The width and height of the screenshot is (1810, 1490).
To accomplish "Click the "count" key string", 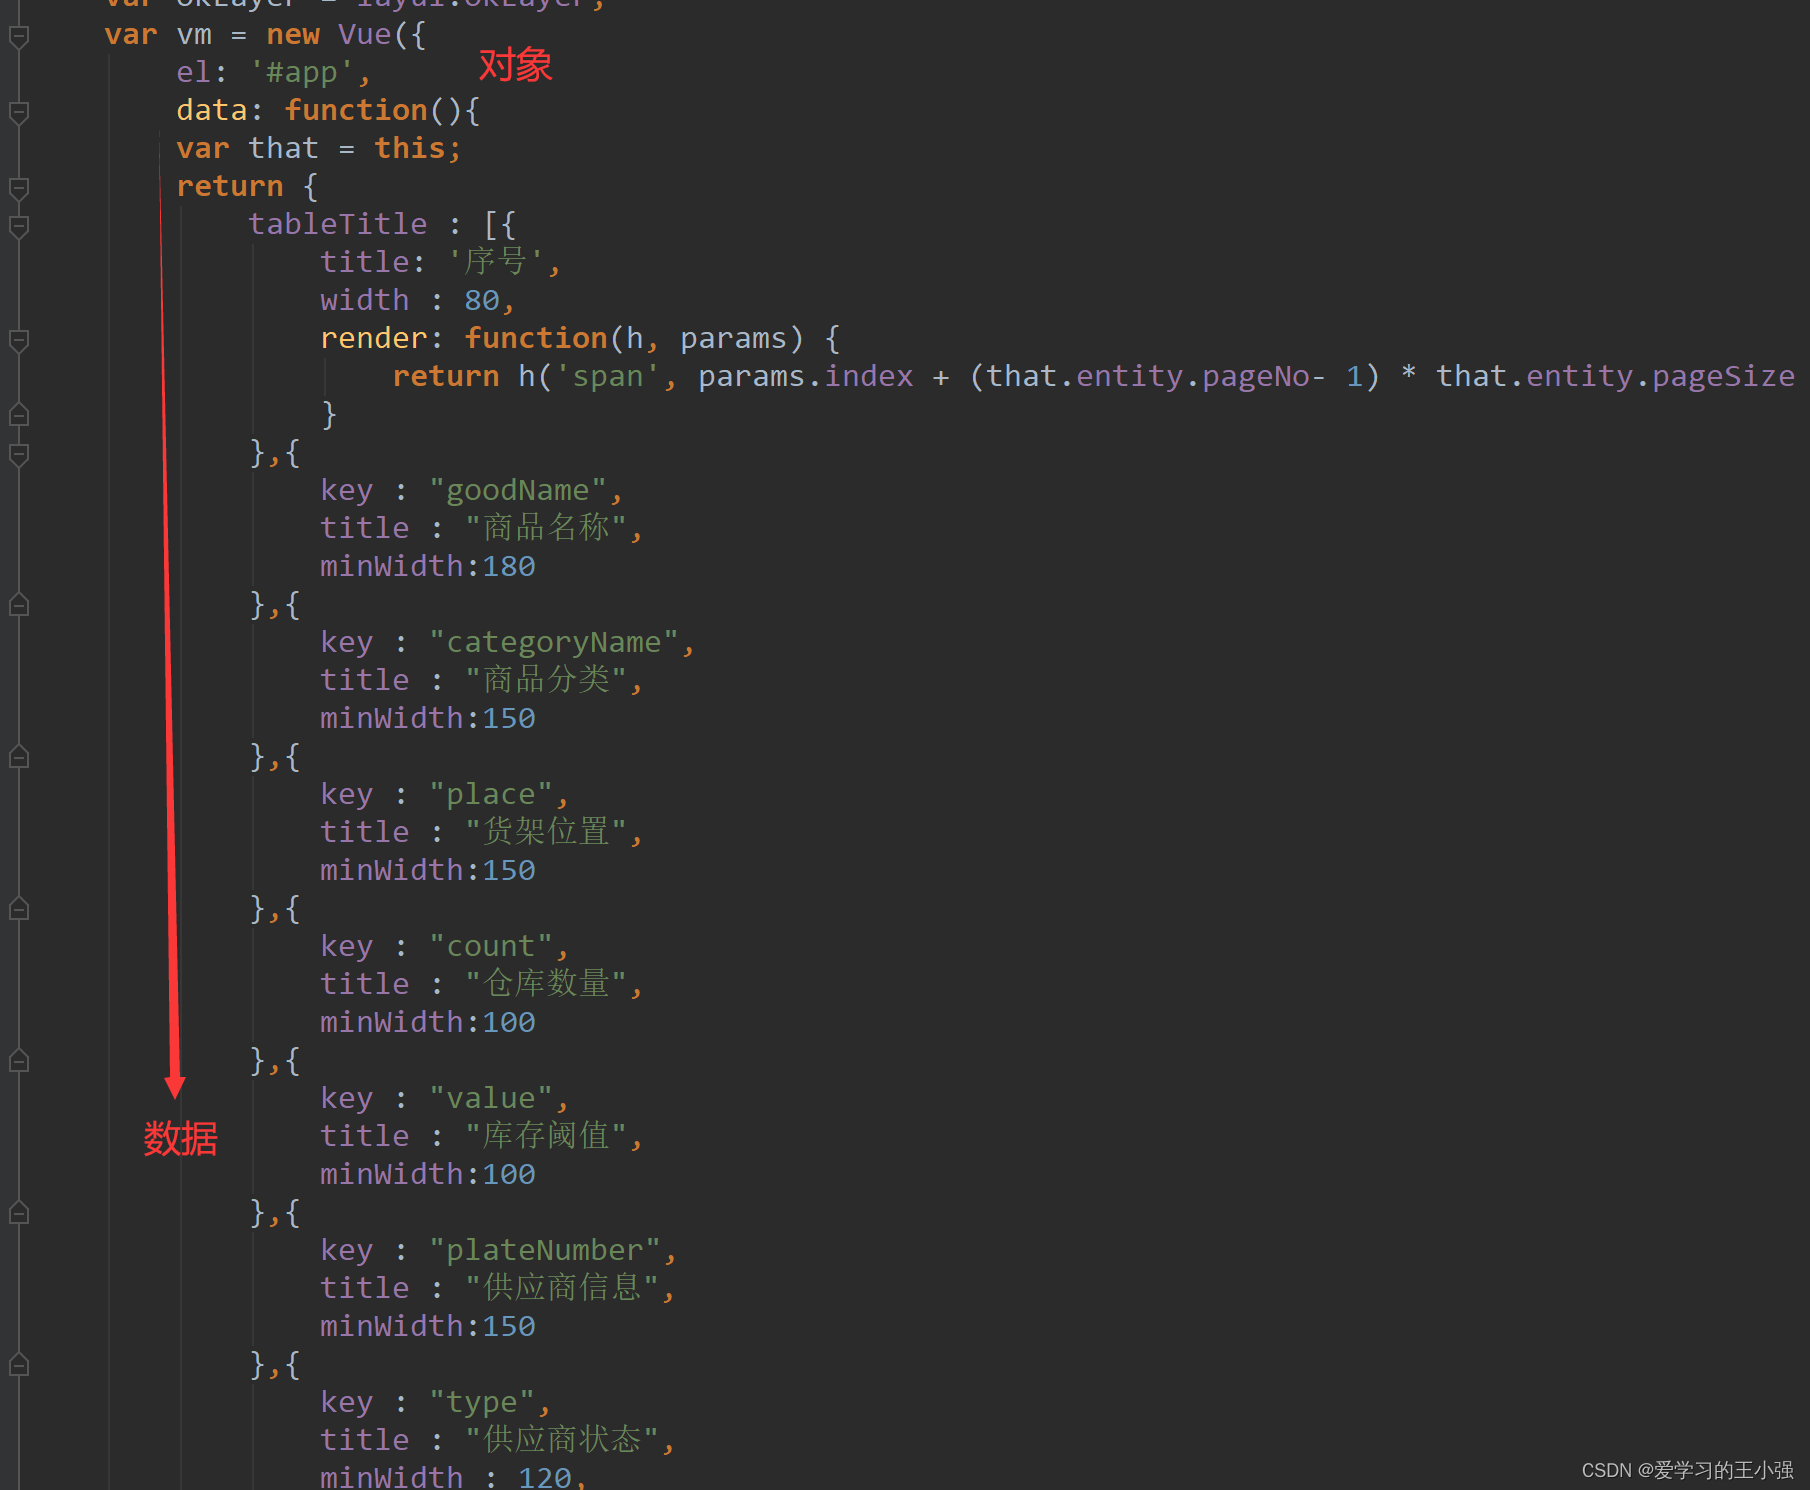I will (x=491, y=947).
